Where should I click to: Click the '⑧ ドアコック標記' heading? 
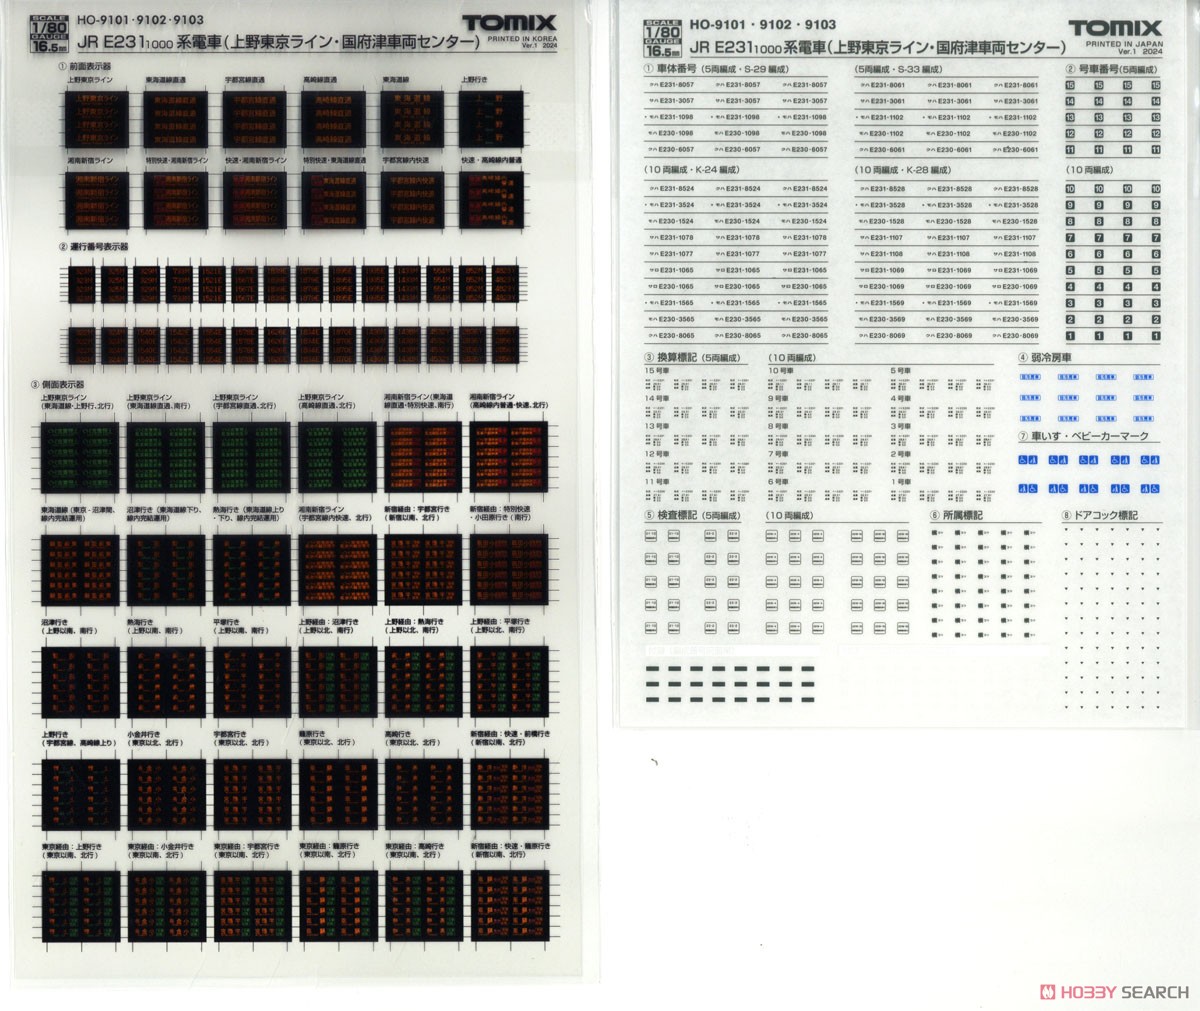click(x=1100, y=515)
